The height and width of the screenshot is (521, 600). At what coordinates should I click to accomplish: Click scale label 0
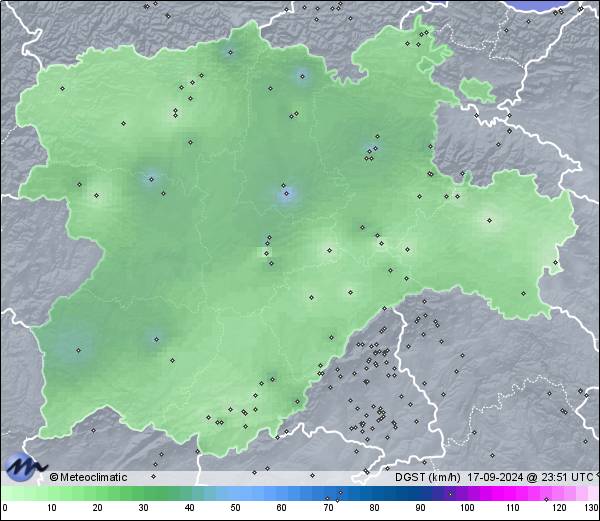tap(5, 508)
